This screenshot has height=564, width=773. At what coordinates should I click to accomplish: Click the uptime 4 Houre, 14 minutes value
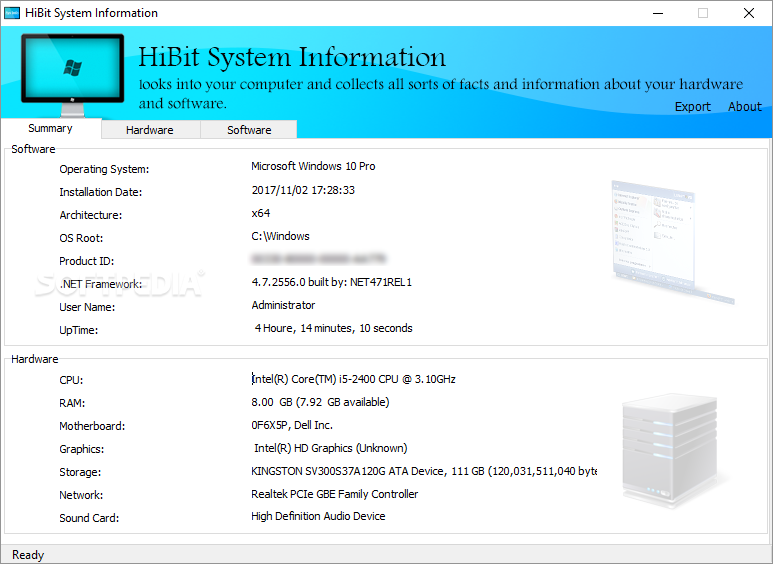(333, 328)
